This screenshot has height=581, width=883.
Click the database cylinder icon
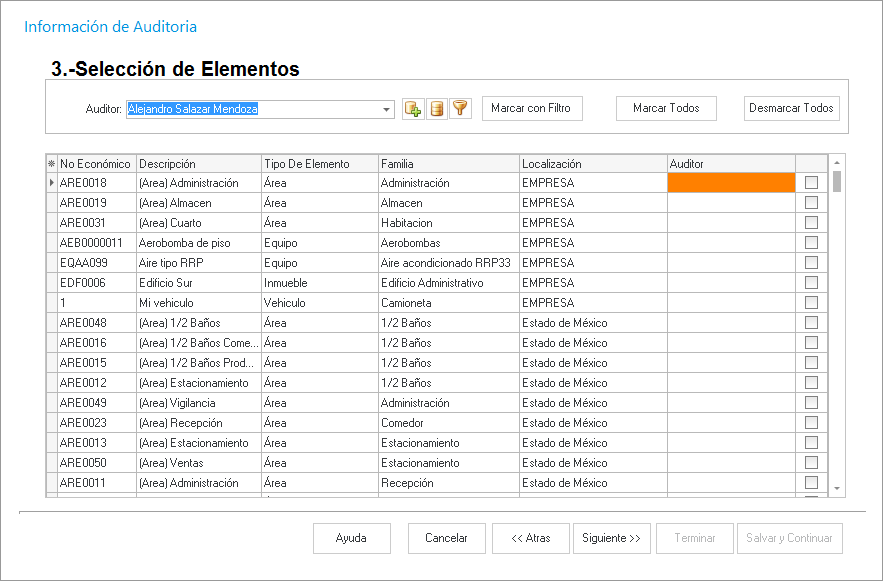tap(437, 109)
